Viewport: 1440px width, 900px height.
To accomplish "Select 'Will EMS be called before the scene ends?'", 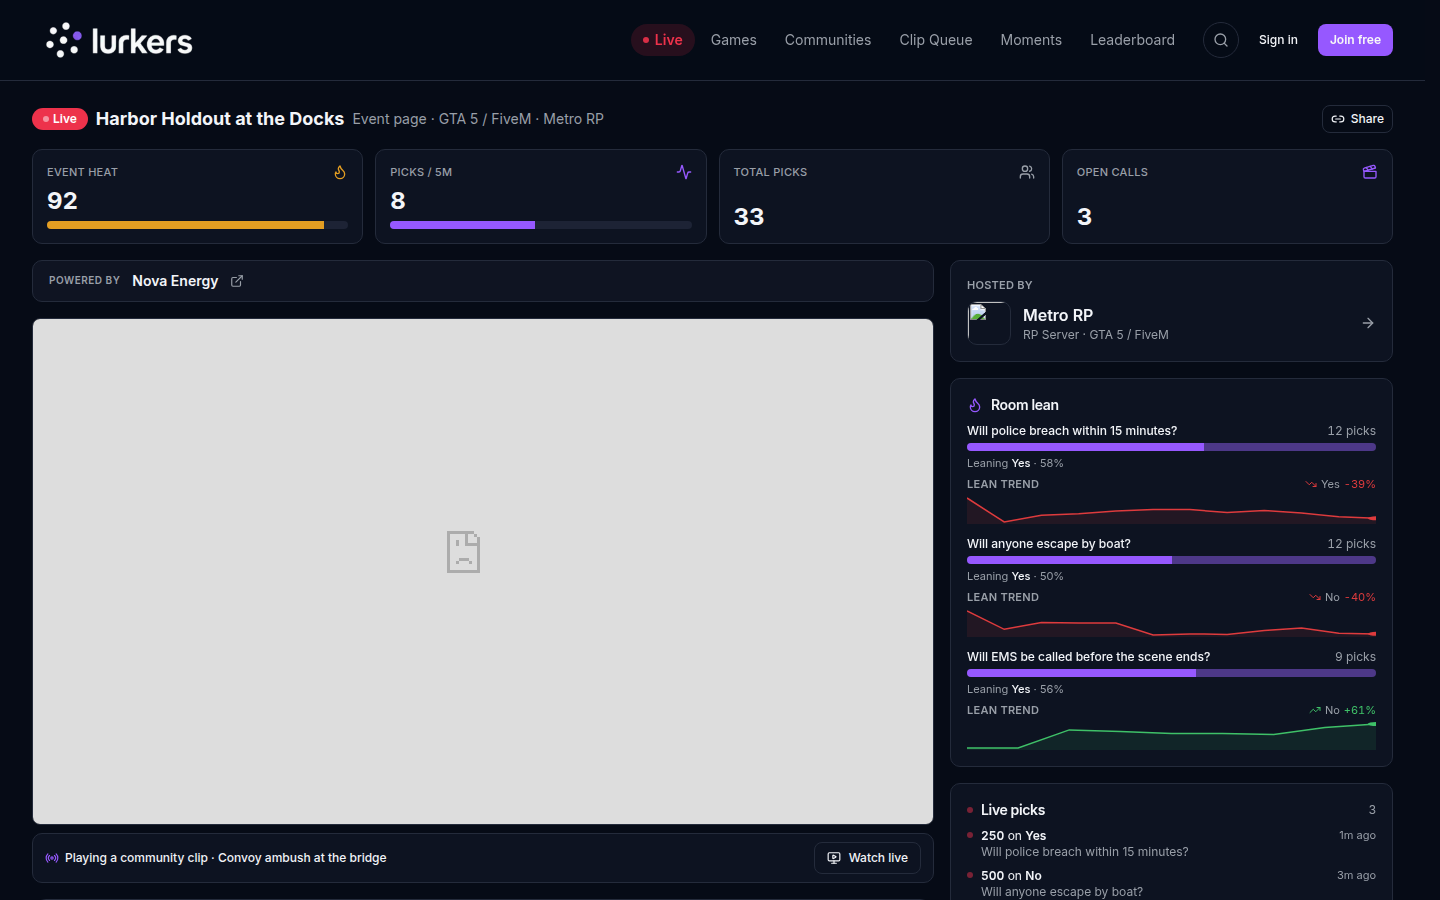I will [x=1088, y=657].
